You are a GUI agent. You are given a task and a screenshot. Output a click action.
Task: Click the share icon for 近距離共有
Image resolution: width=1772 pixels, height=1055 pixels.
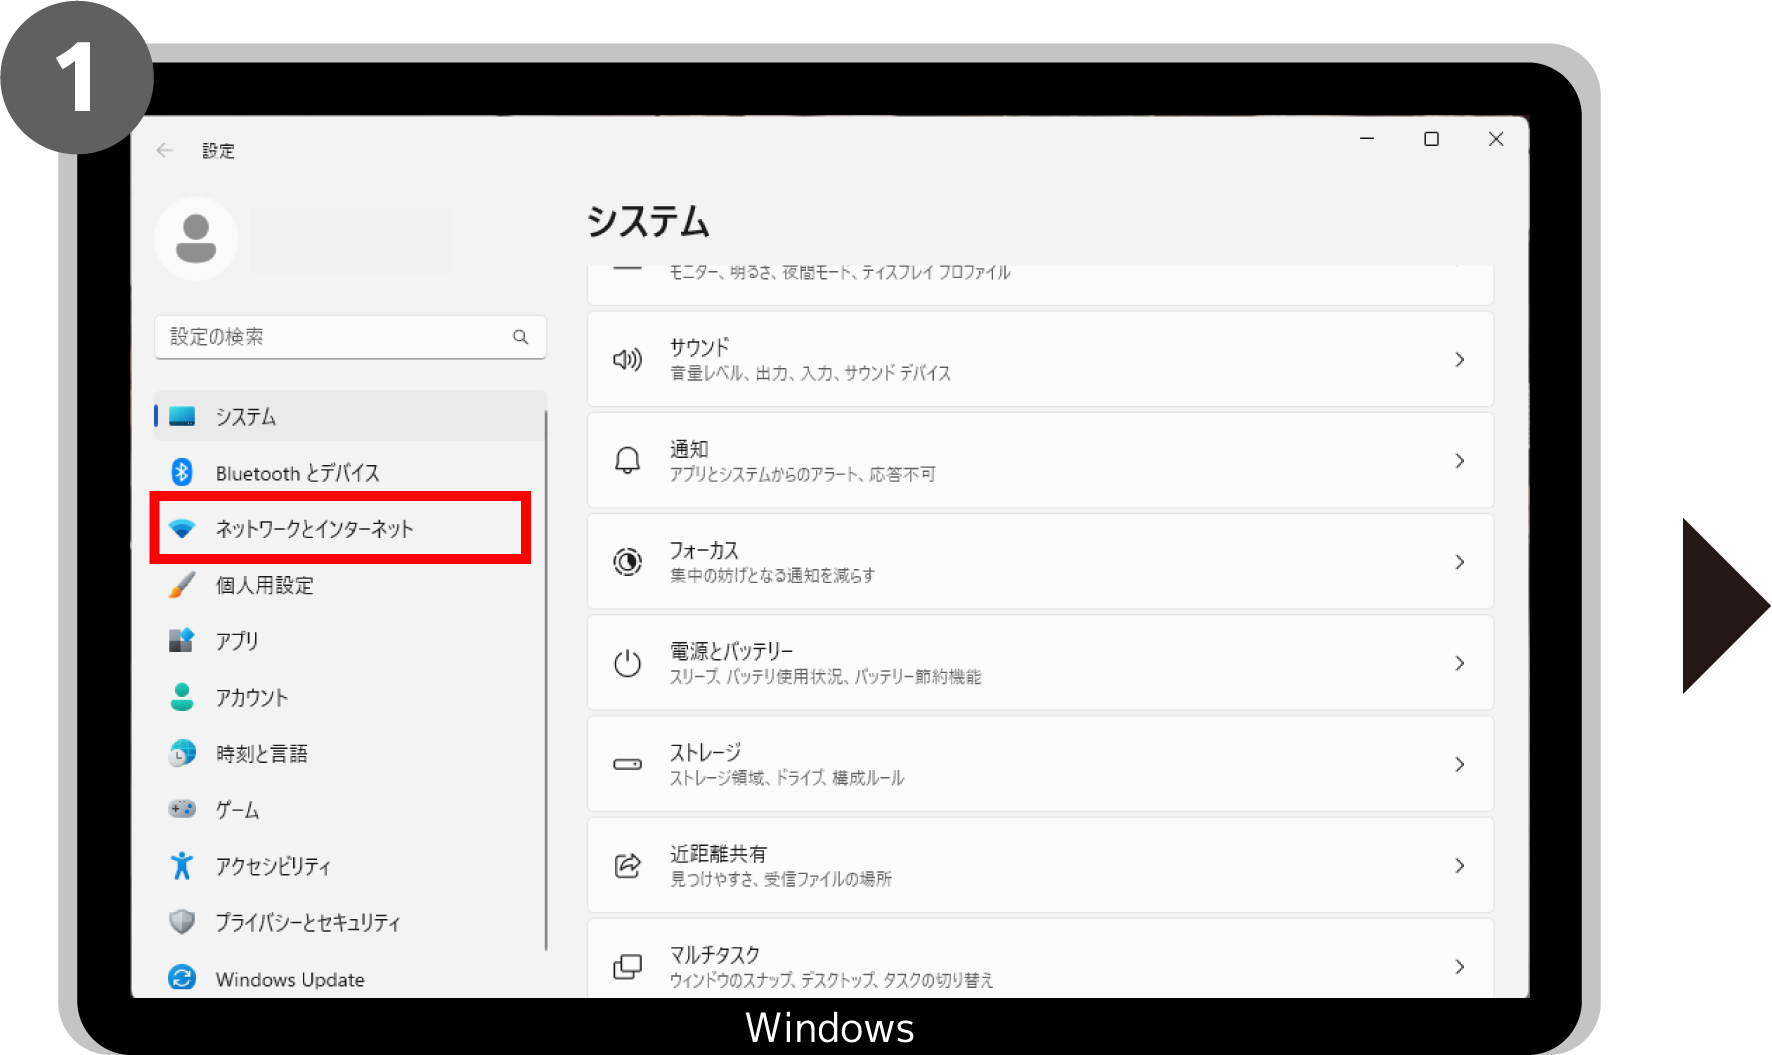point(627,865)
